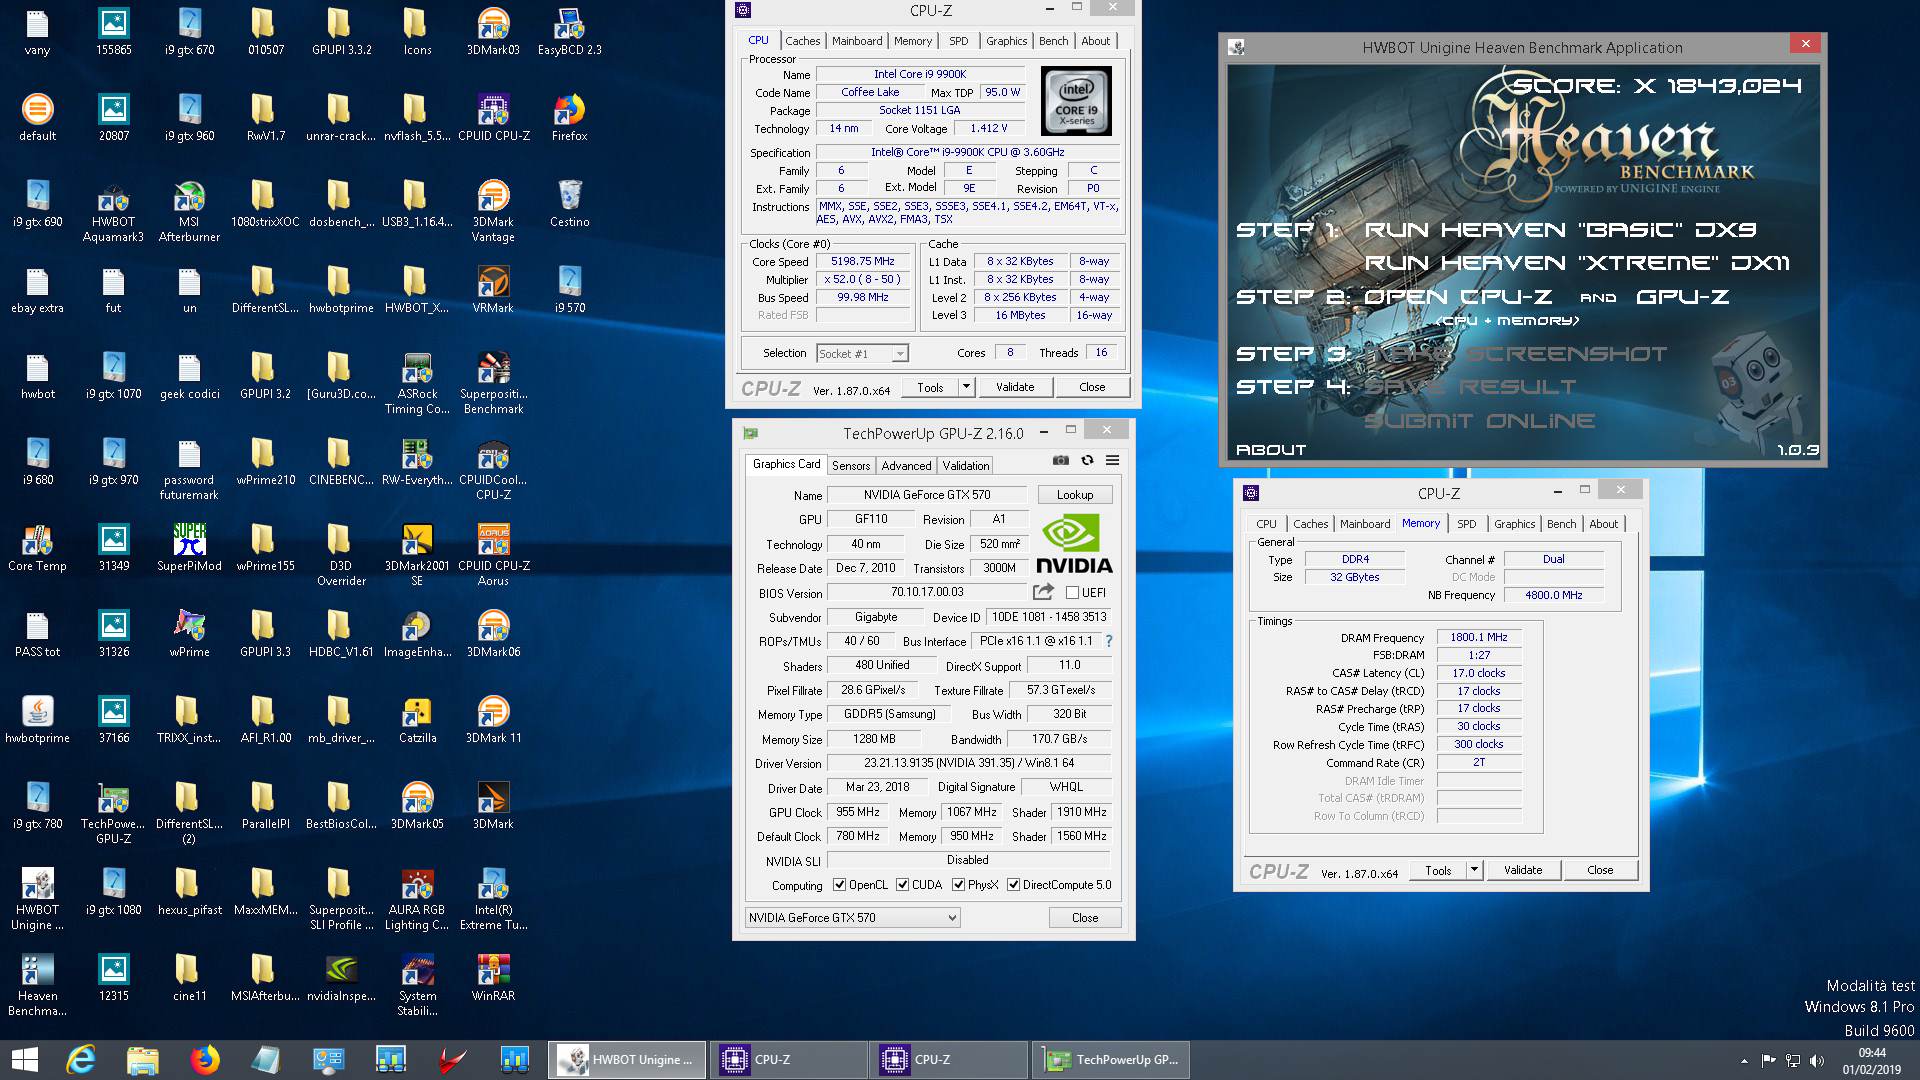Launch WinRAR desktop shortcut
The height and width of the screenshot is (1080, 1920).
(x=493, y=978)
